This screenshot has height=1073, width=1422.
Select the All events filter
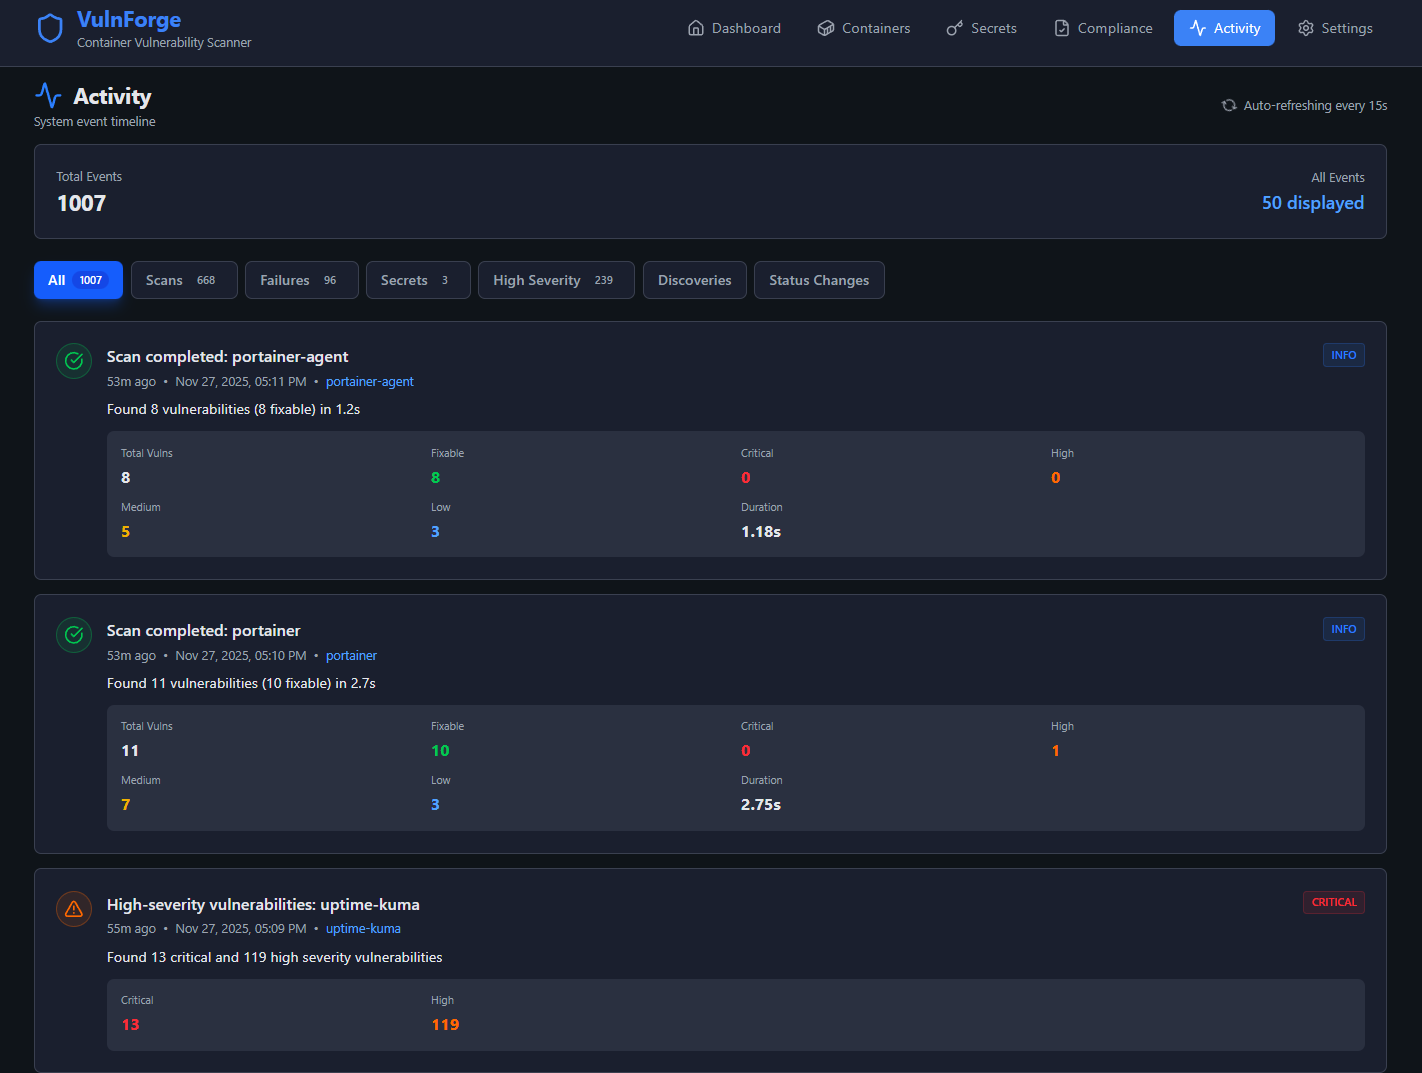(78, 280)
